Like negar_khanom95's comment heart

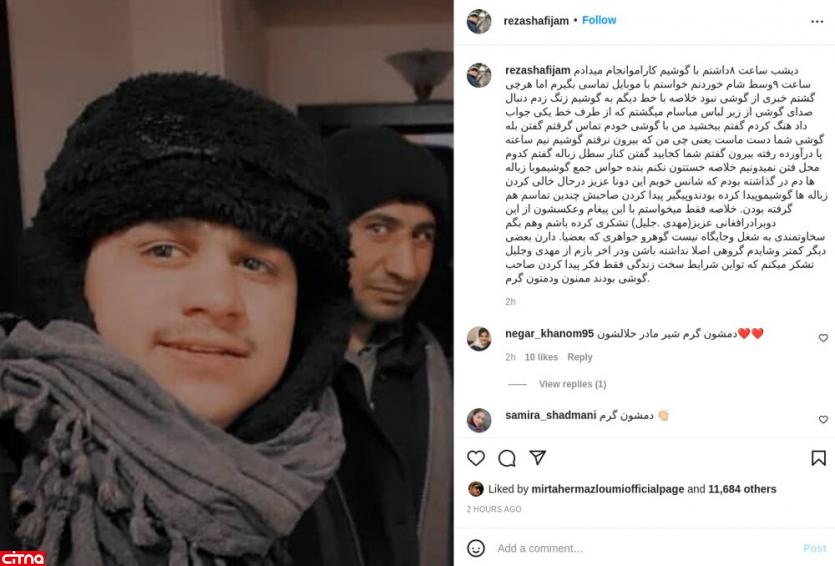tap(823, 338)
